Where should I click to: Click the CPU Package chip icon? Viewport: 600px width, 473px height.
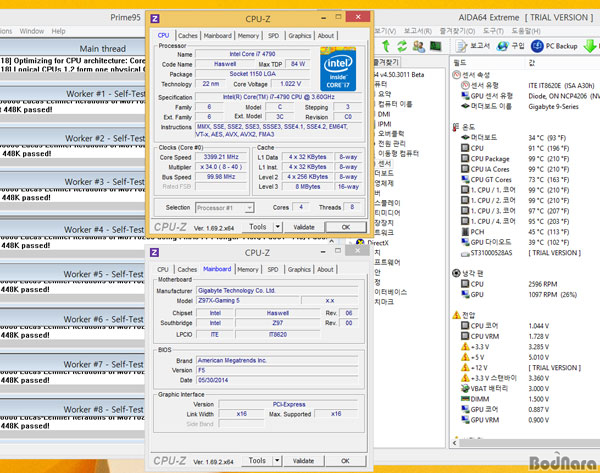coord(465,158)
